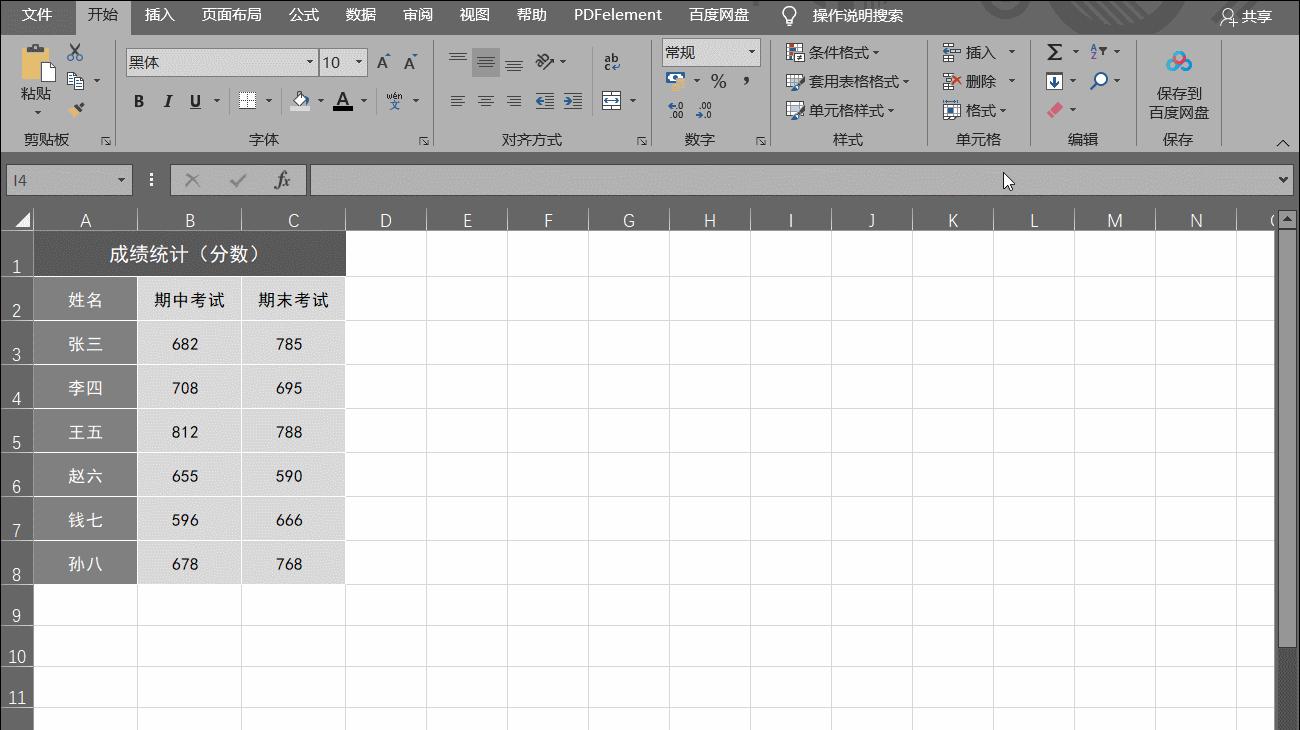Screen dimensions: 1300x730
Task: Switch to the 数据 ribbon tab
Action: click(360, 15)
